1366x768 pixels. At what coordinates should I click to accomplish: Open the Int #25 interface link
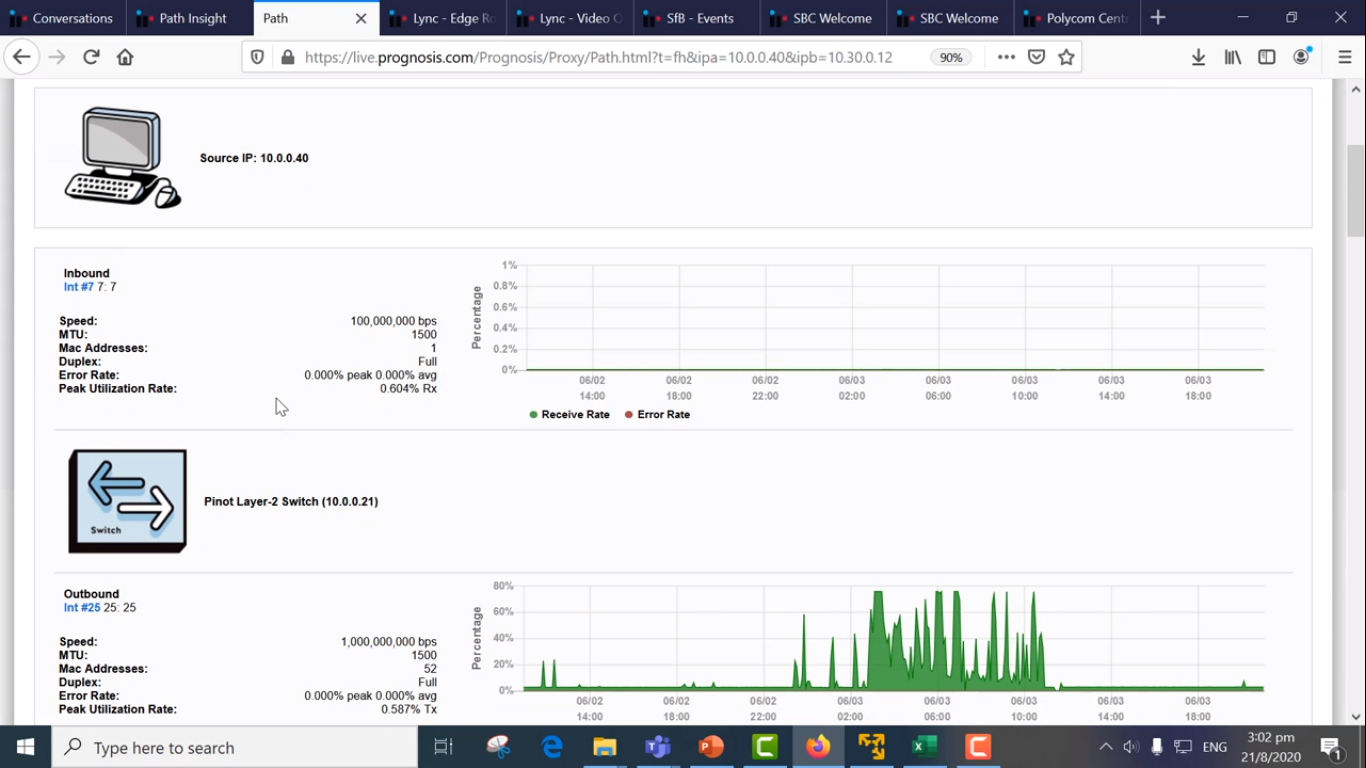82,608
